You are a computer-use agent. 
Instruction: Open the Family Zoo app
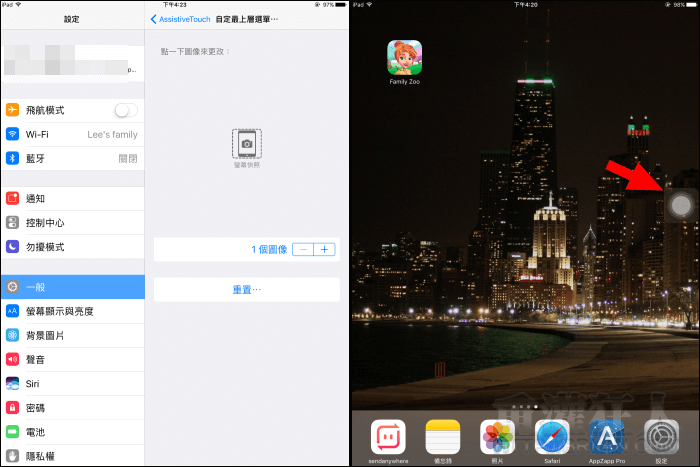[x=404, y=57]
